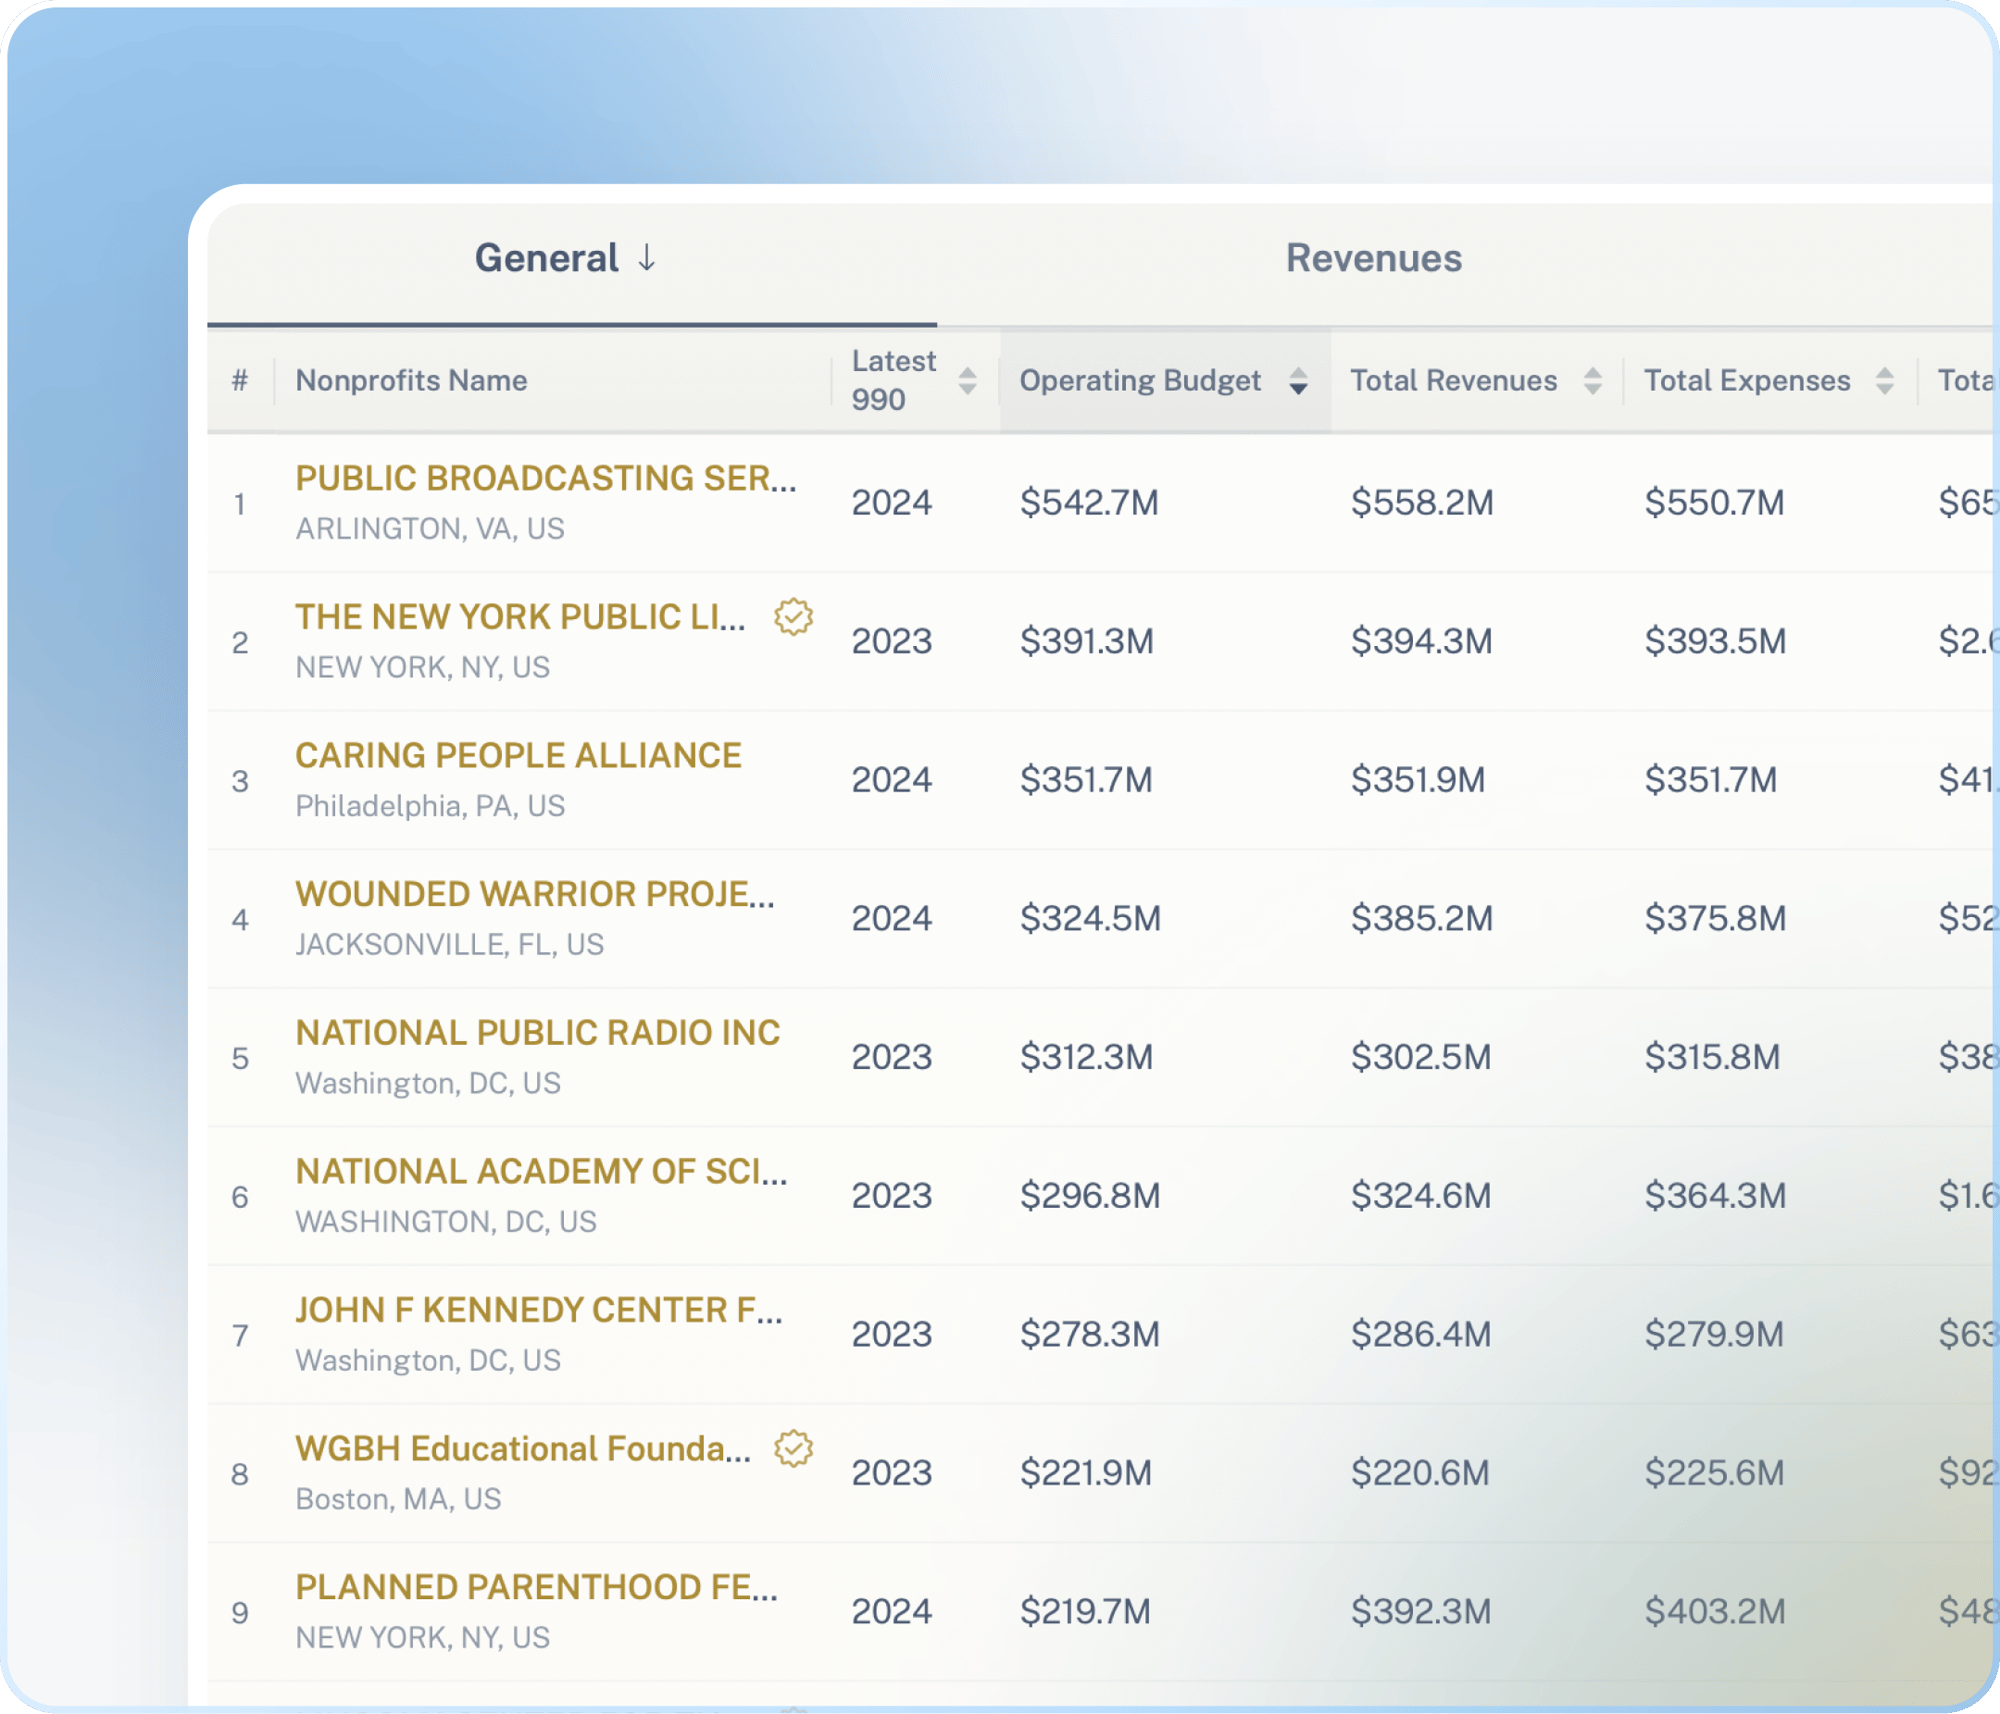This screenshot has width=2000, height=1714.
Task: Click verified badge next to New York Public Library
Action: click(793, 617)
